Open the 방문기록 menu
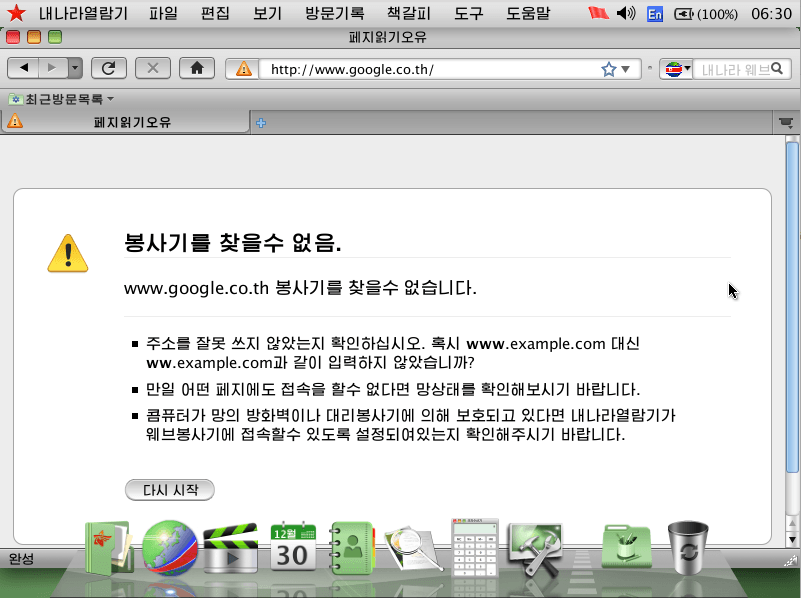 (x=335, y=13)
